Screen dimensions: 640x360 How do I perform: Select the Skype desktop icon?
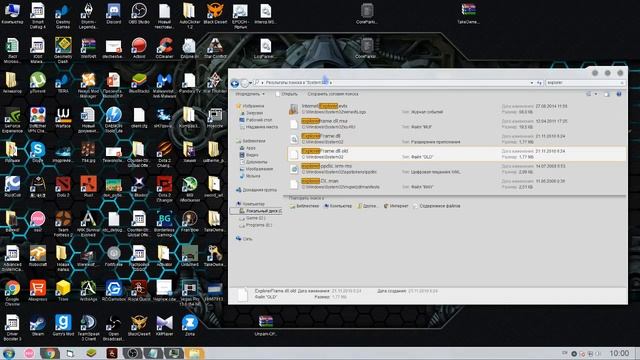click(38, 153)
